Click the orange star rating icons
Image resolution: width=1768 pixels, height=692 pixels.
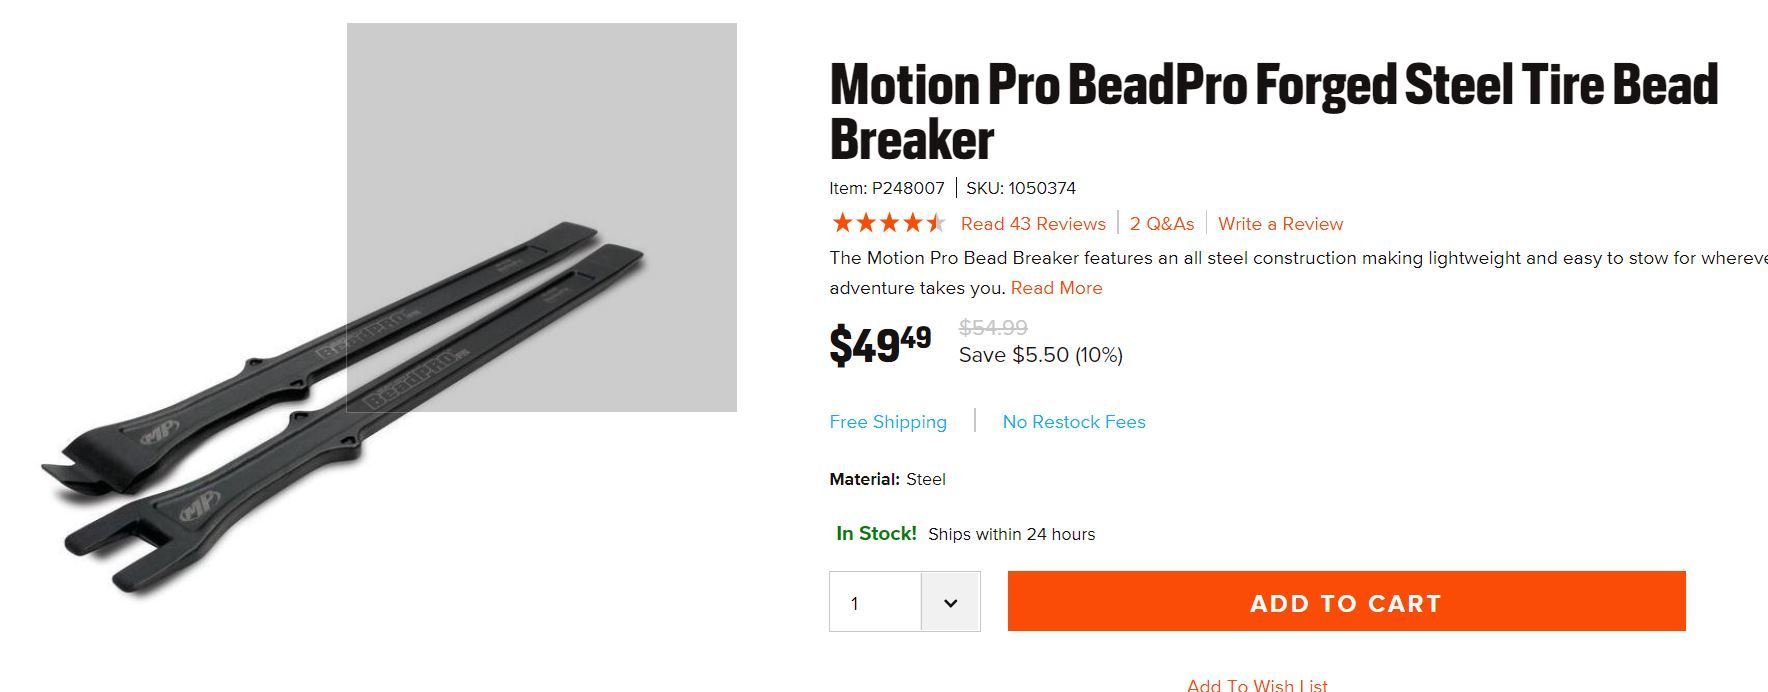point(887,223)
